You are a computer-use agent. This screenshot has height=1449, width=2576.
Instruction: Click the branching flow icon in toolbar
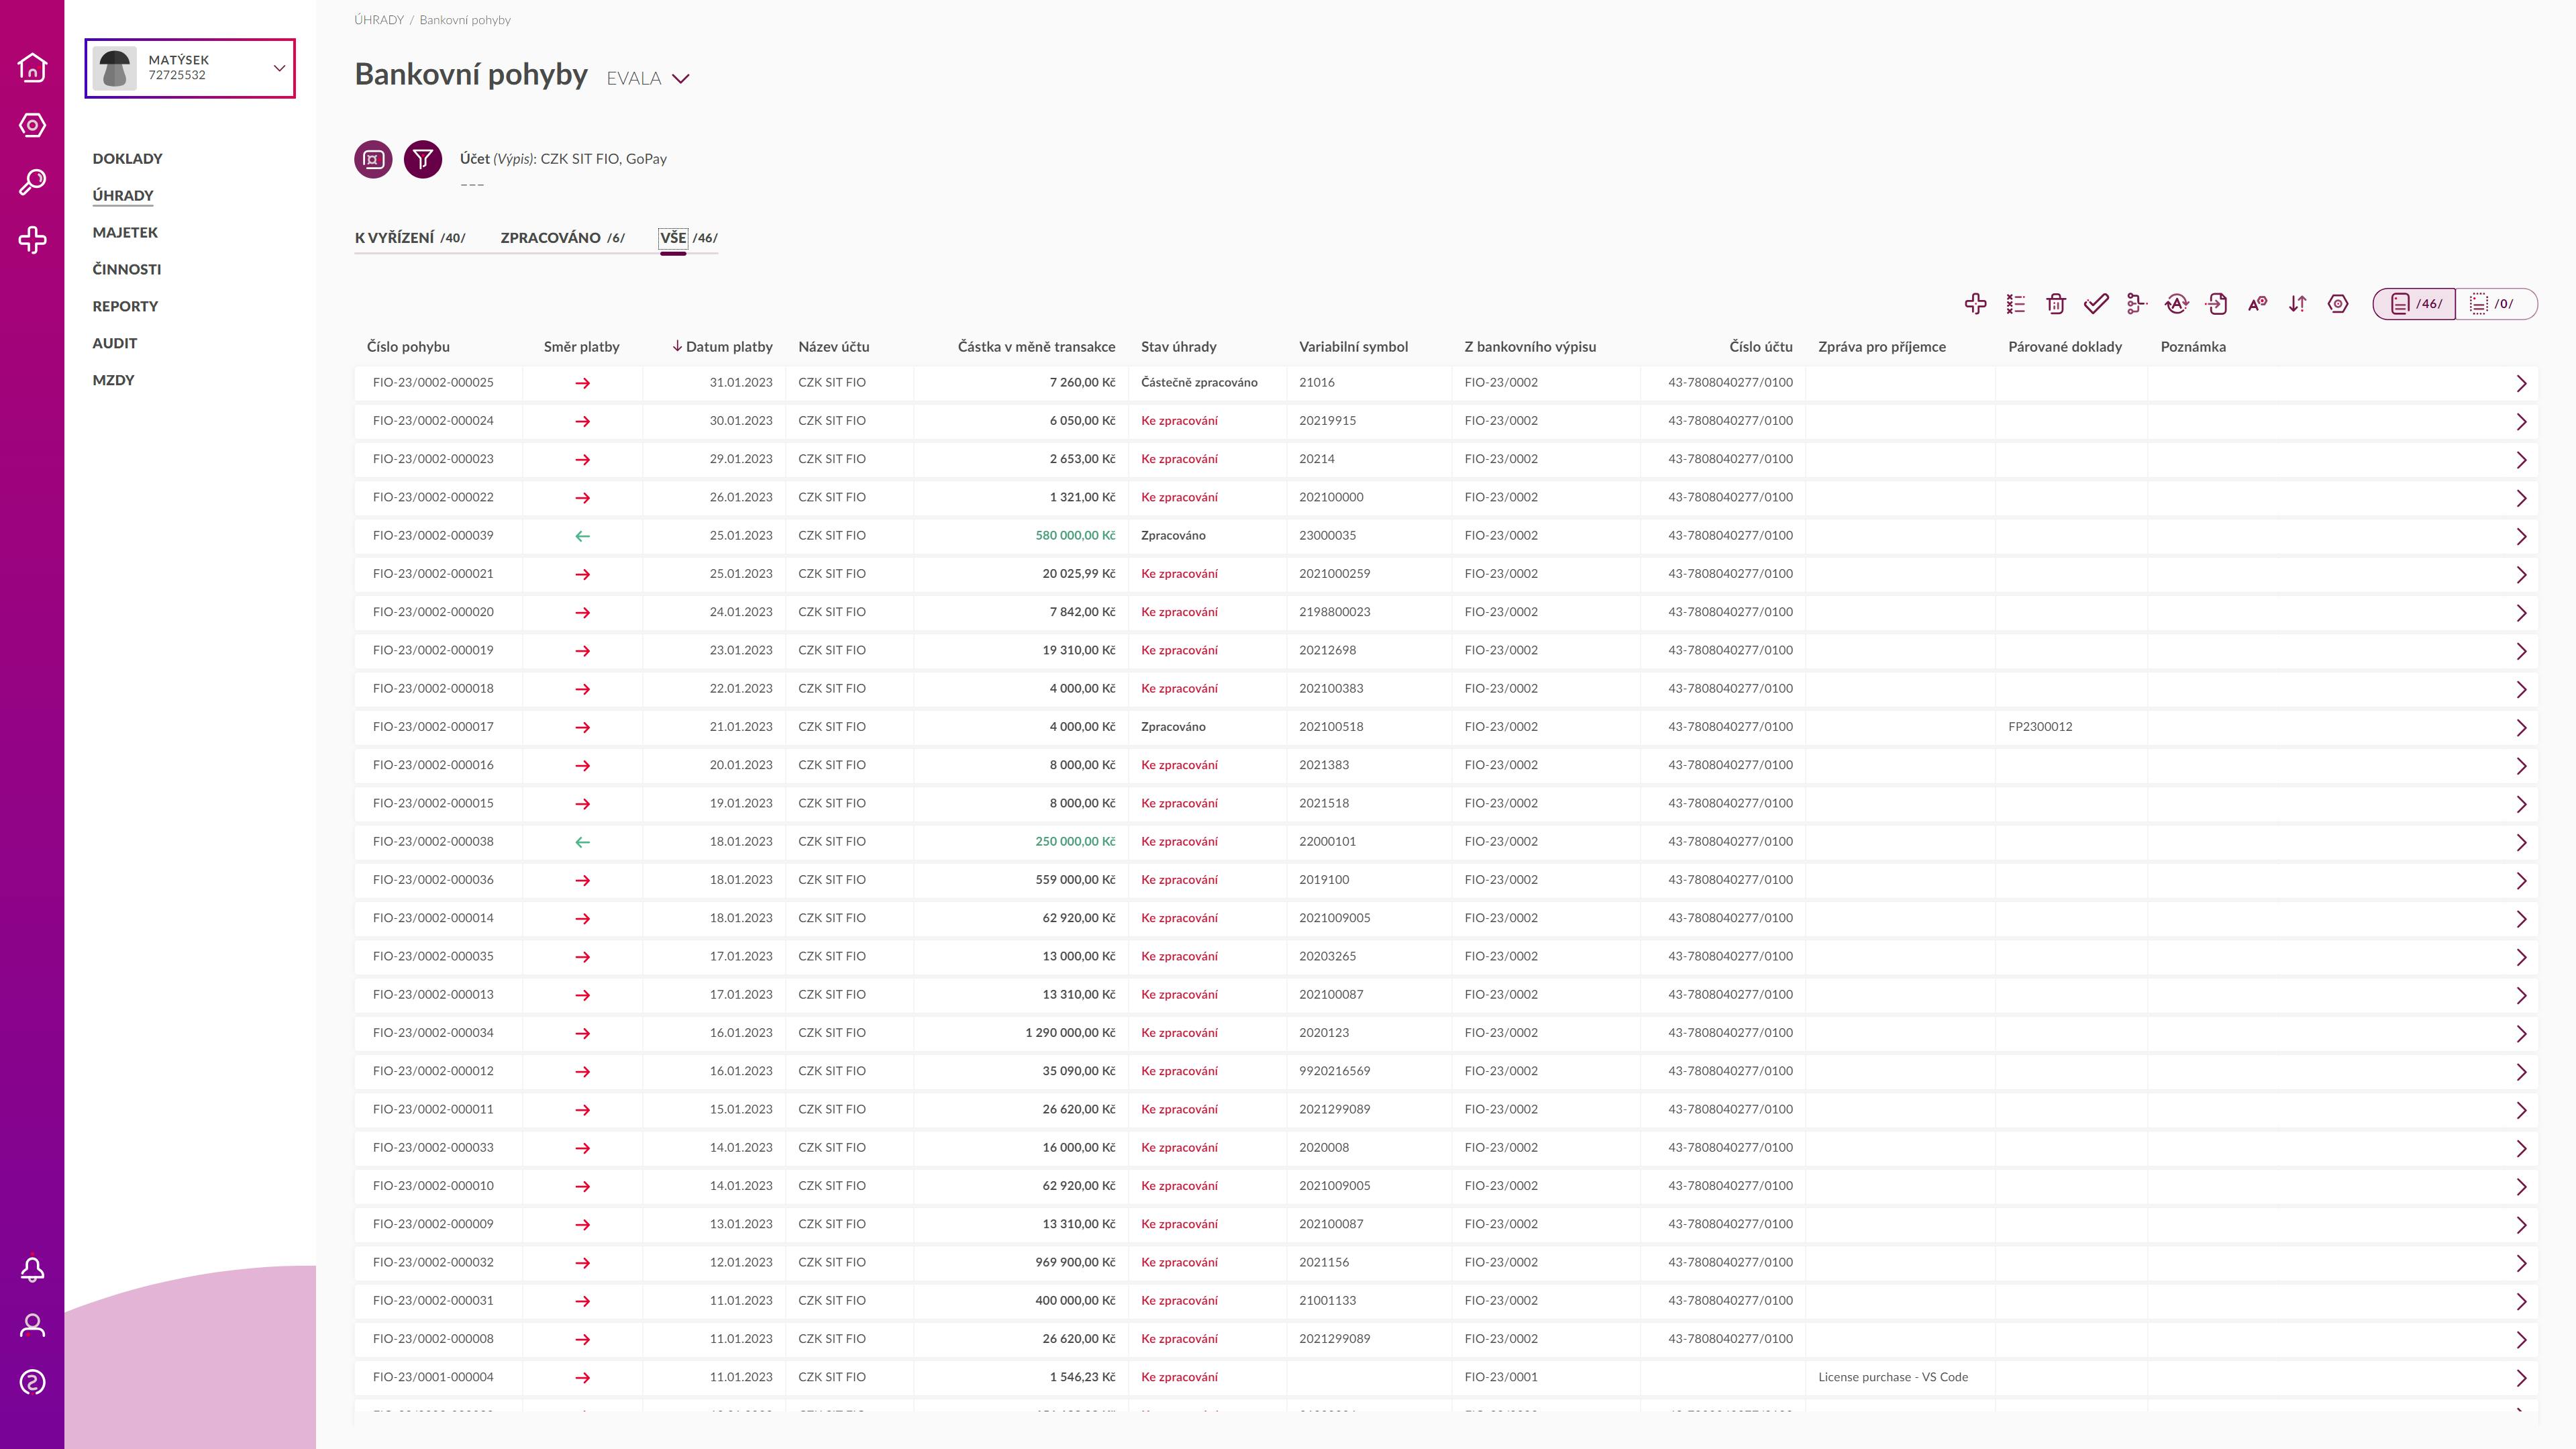[x=2136, y=304]
